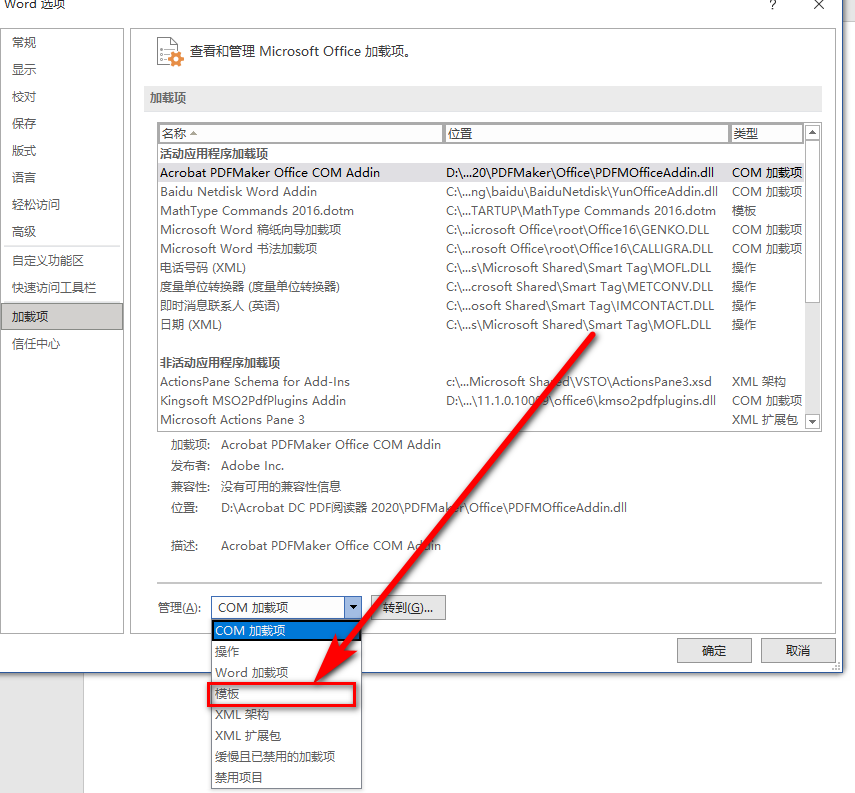Select 轻松访问 in the sidebar
Screen dimensions: 855x793
[x=36, y=205]
